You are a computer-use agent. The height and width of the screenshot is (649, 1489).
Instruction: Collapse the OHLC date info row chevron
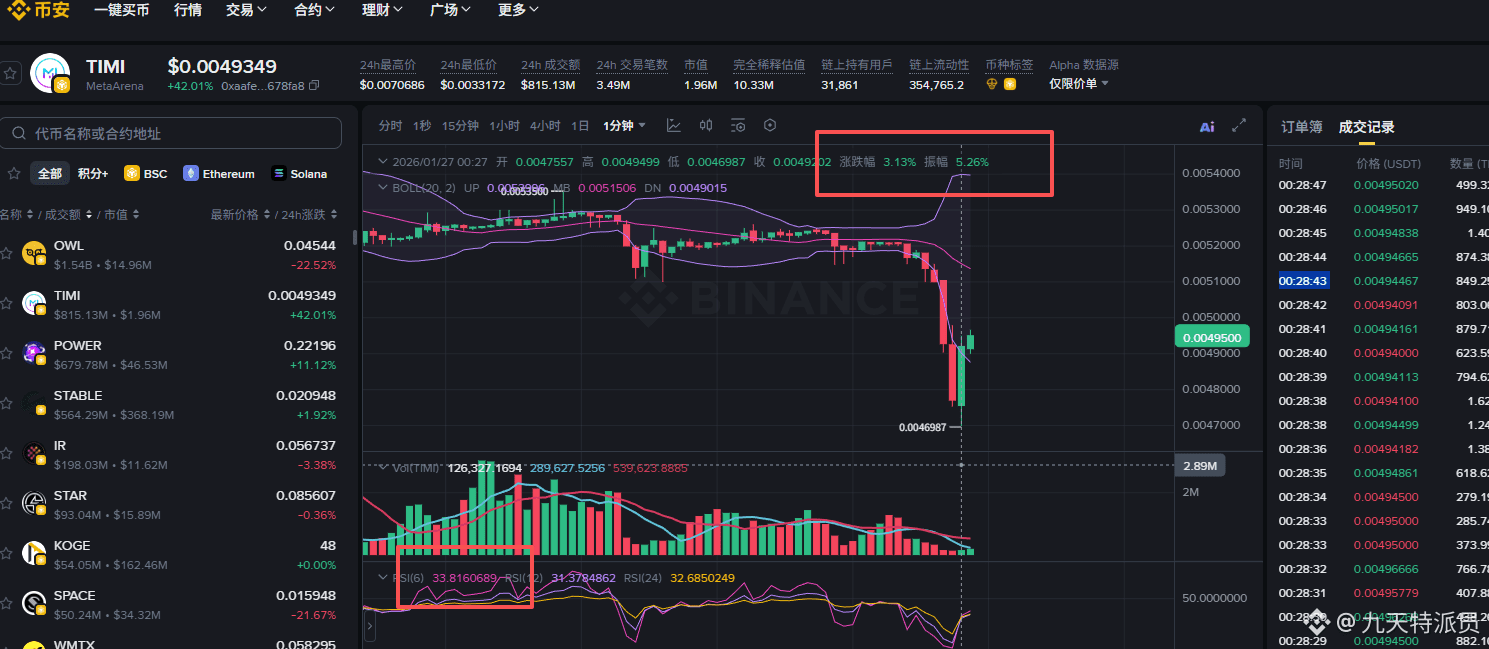[x=381, y=161]
